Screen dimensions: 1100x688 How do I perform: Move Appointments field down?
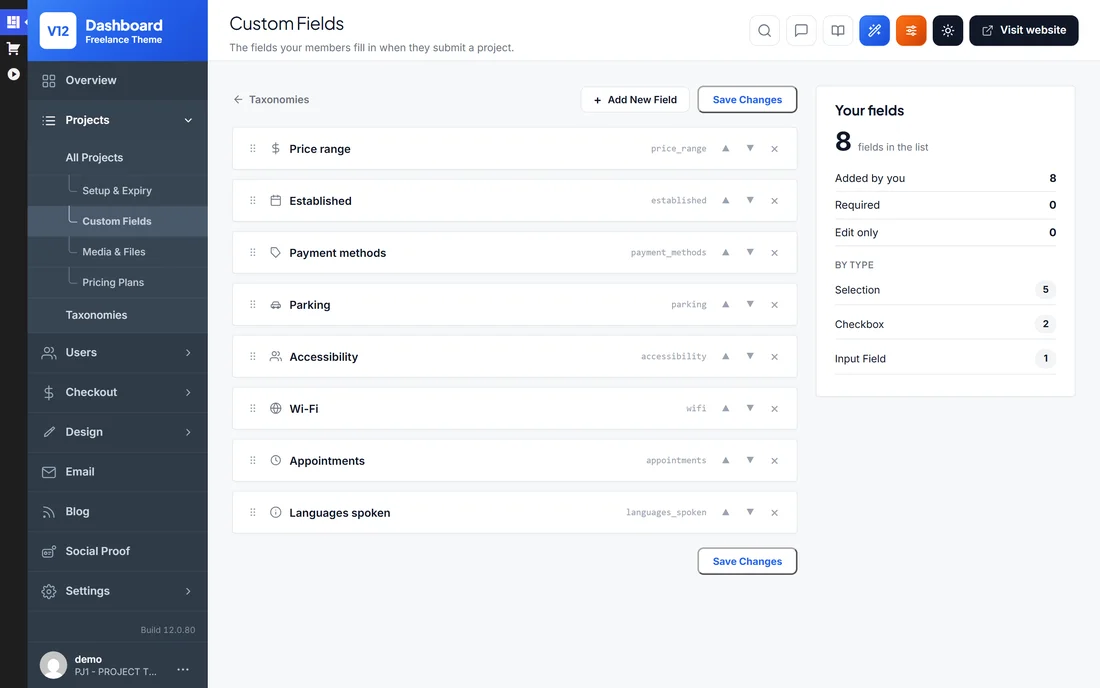750,459
